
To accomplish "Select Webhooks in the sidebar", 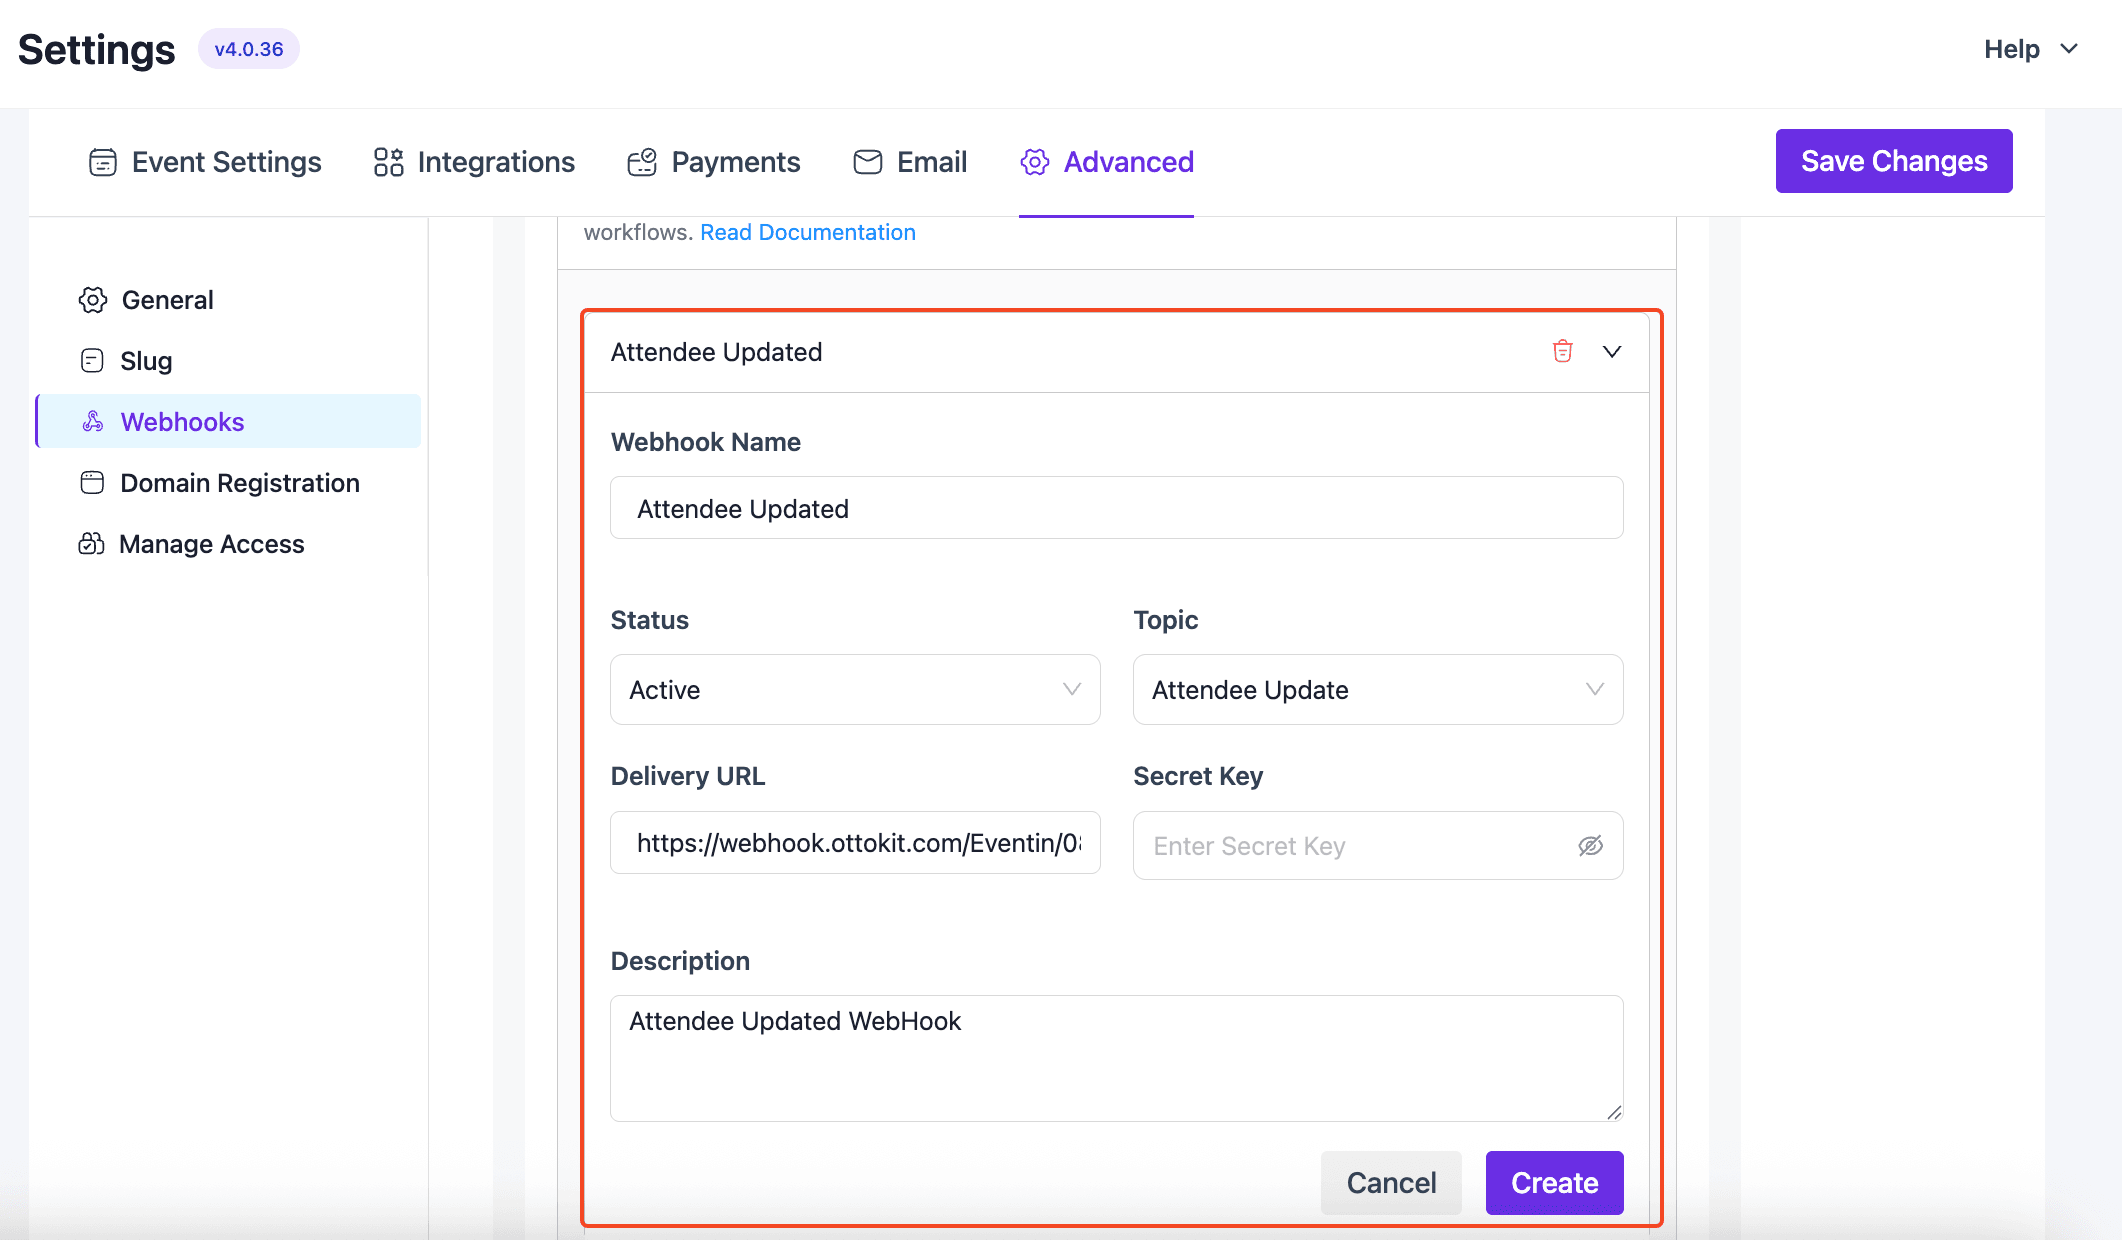I will [x=228, y=422].
